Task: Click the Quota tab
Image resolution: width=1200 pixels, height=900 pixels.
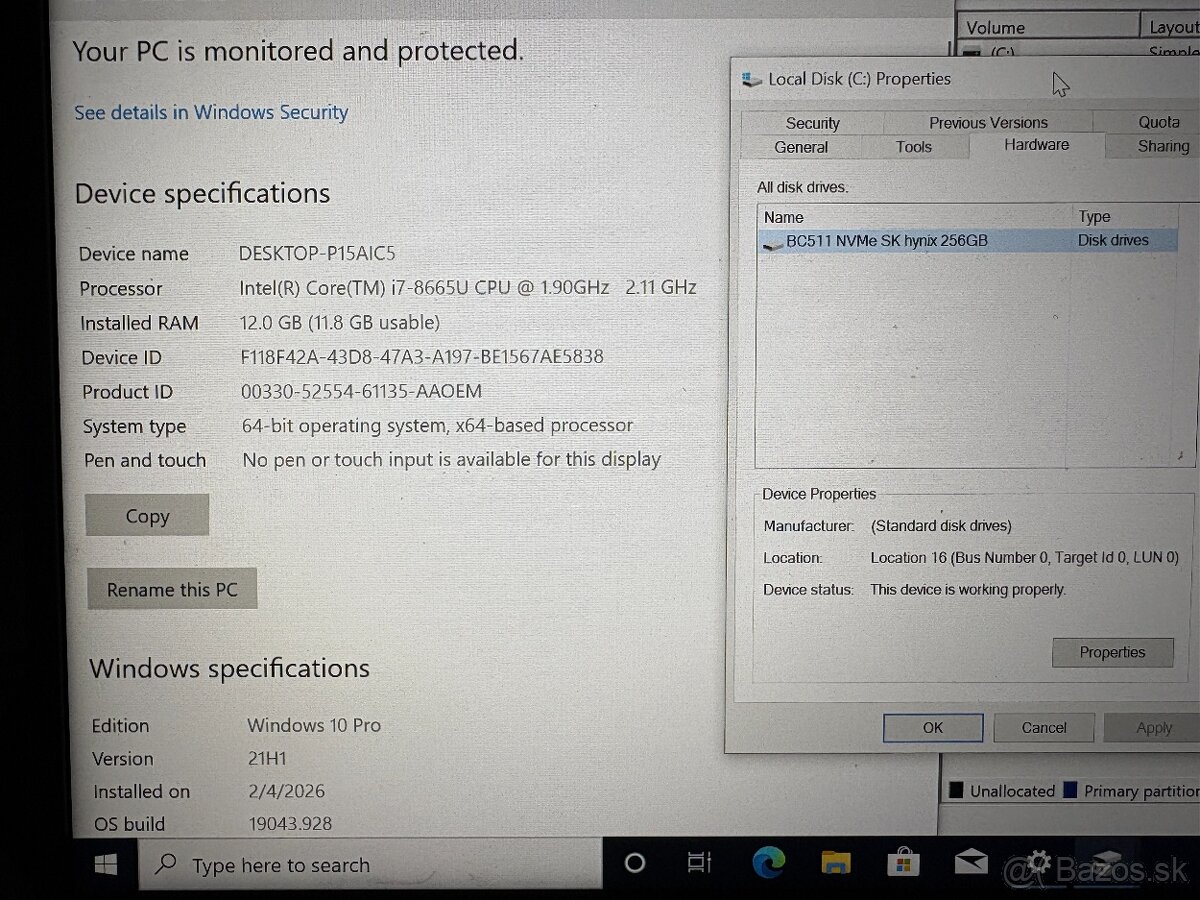Action: click(1158, 122)
